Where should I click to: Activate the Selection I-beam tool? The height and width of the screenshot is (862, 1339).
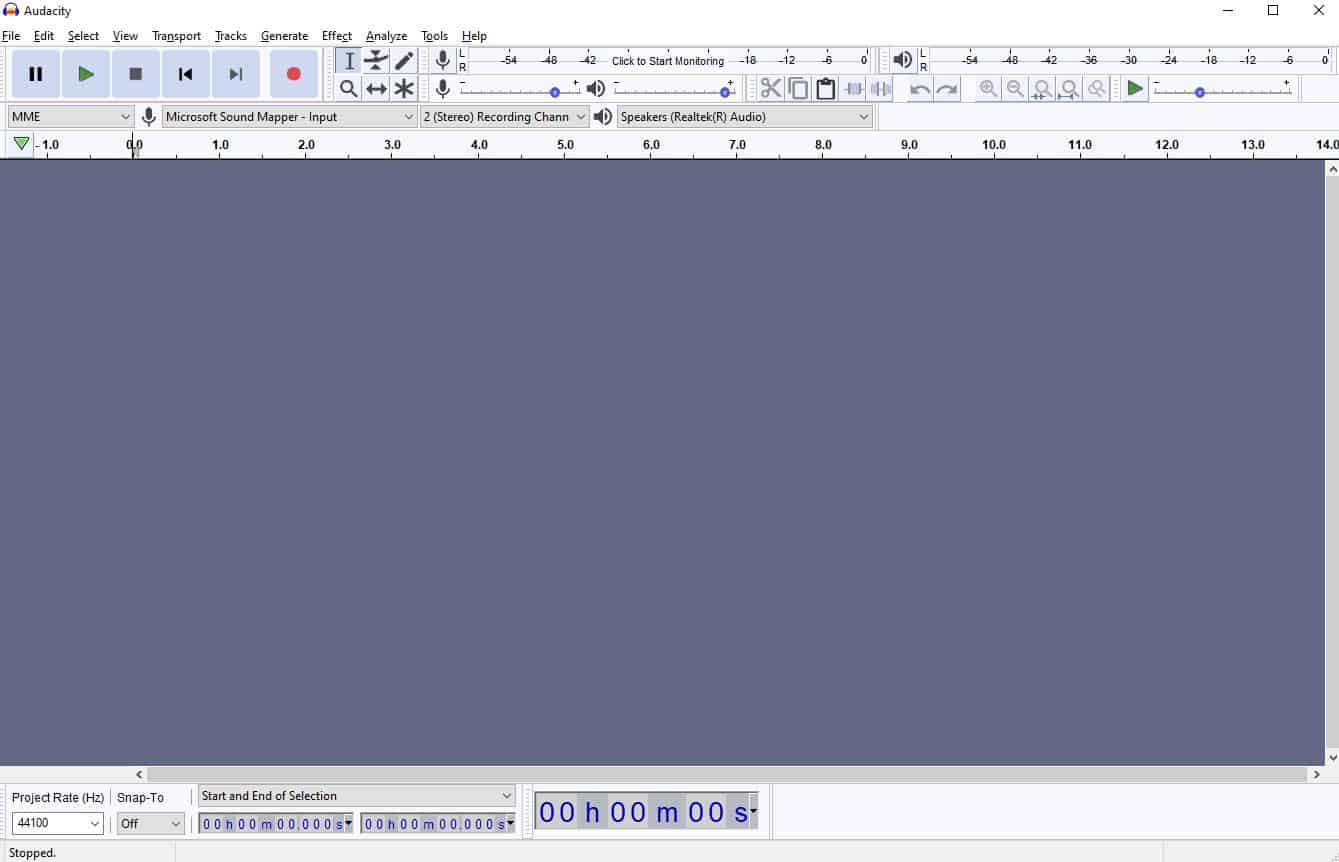349,61
